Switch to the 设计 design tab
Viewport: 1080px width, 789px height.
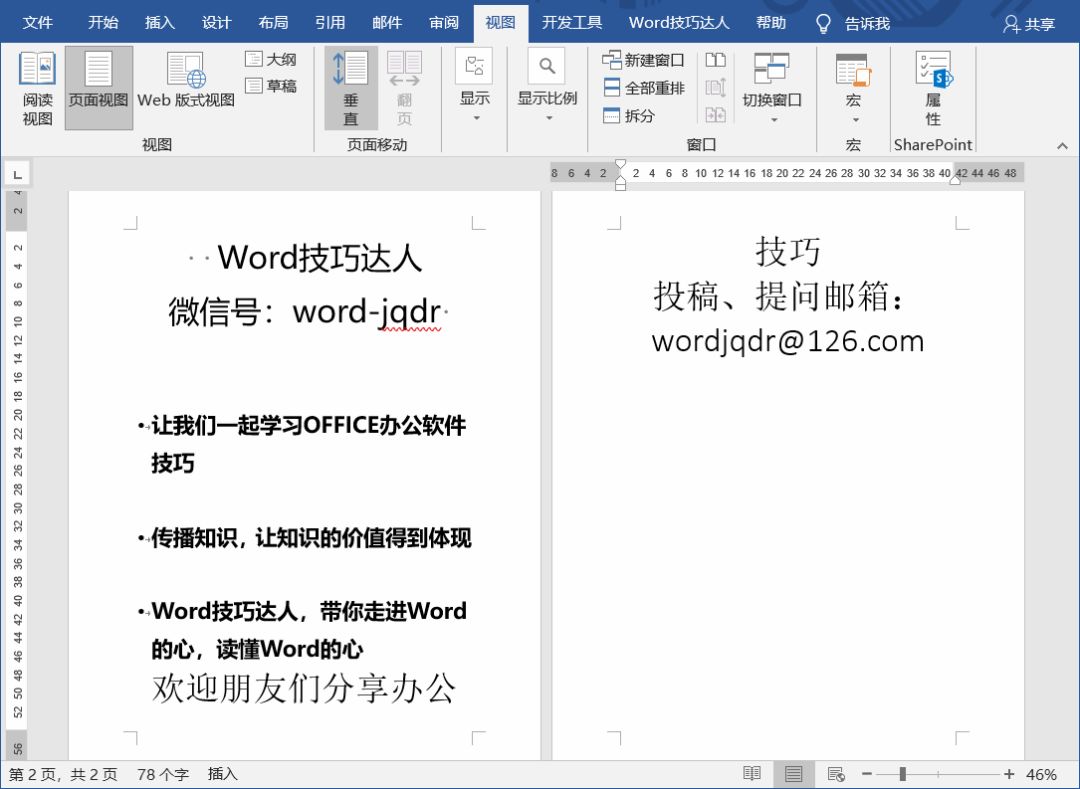point(216,23)
